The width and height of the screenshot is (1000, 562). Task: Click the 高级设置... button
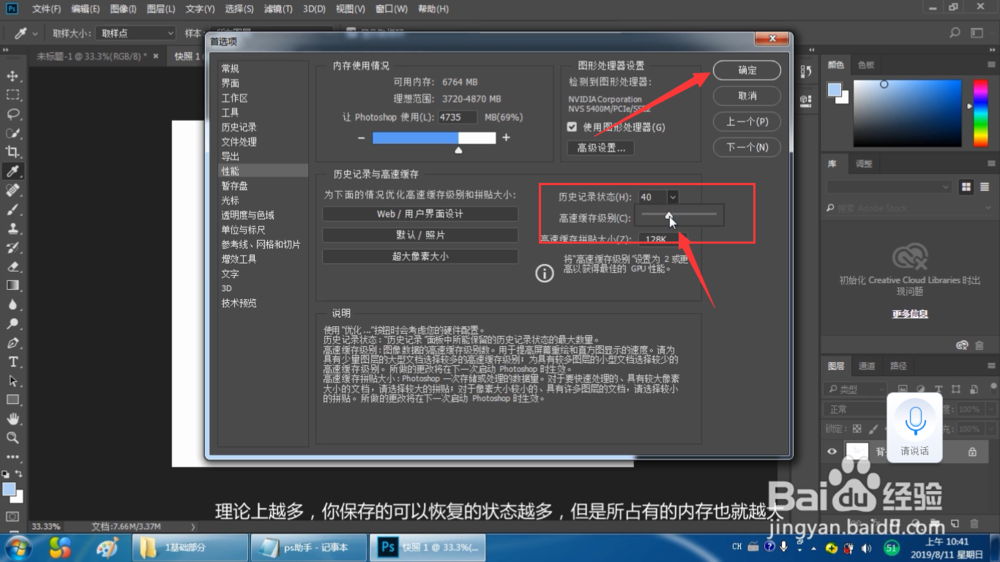point(601,148)
